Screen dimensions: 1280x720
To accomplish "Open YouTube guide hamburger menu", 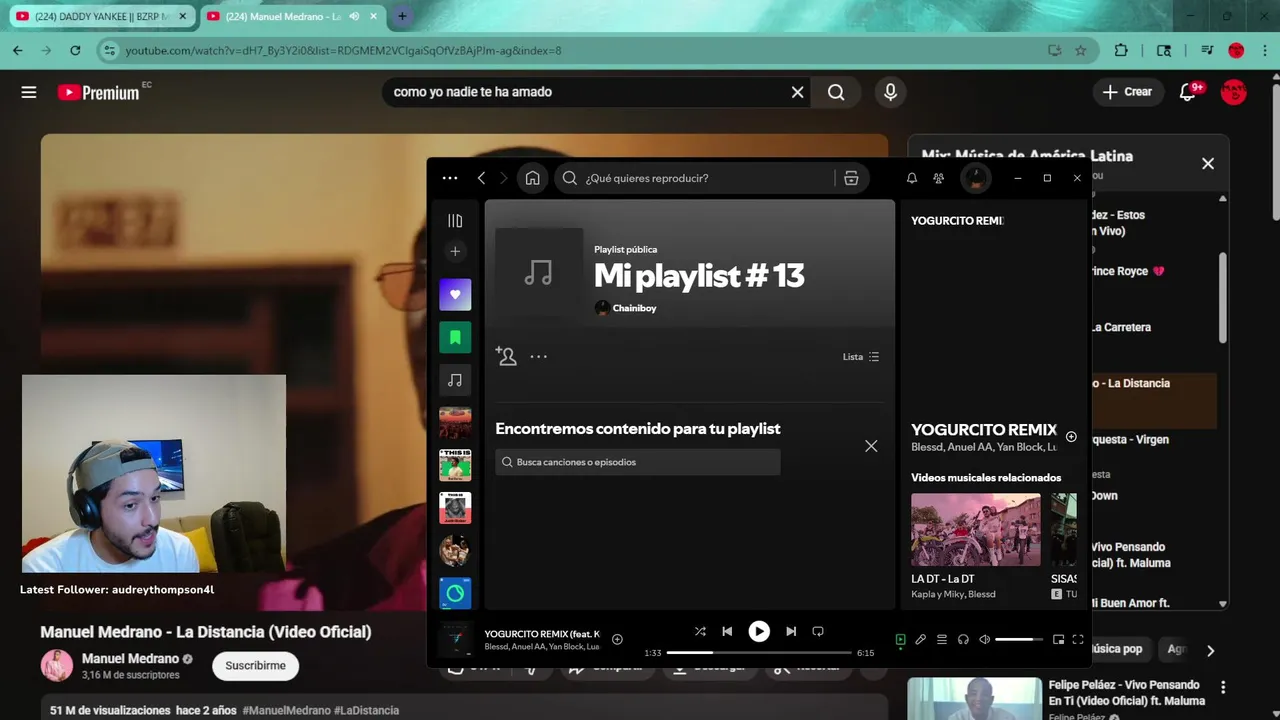I will coord(29,92).
